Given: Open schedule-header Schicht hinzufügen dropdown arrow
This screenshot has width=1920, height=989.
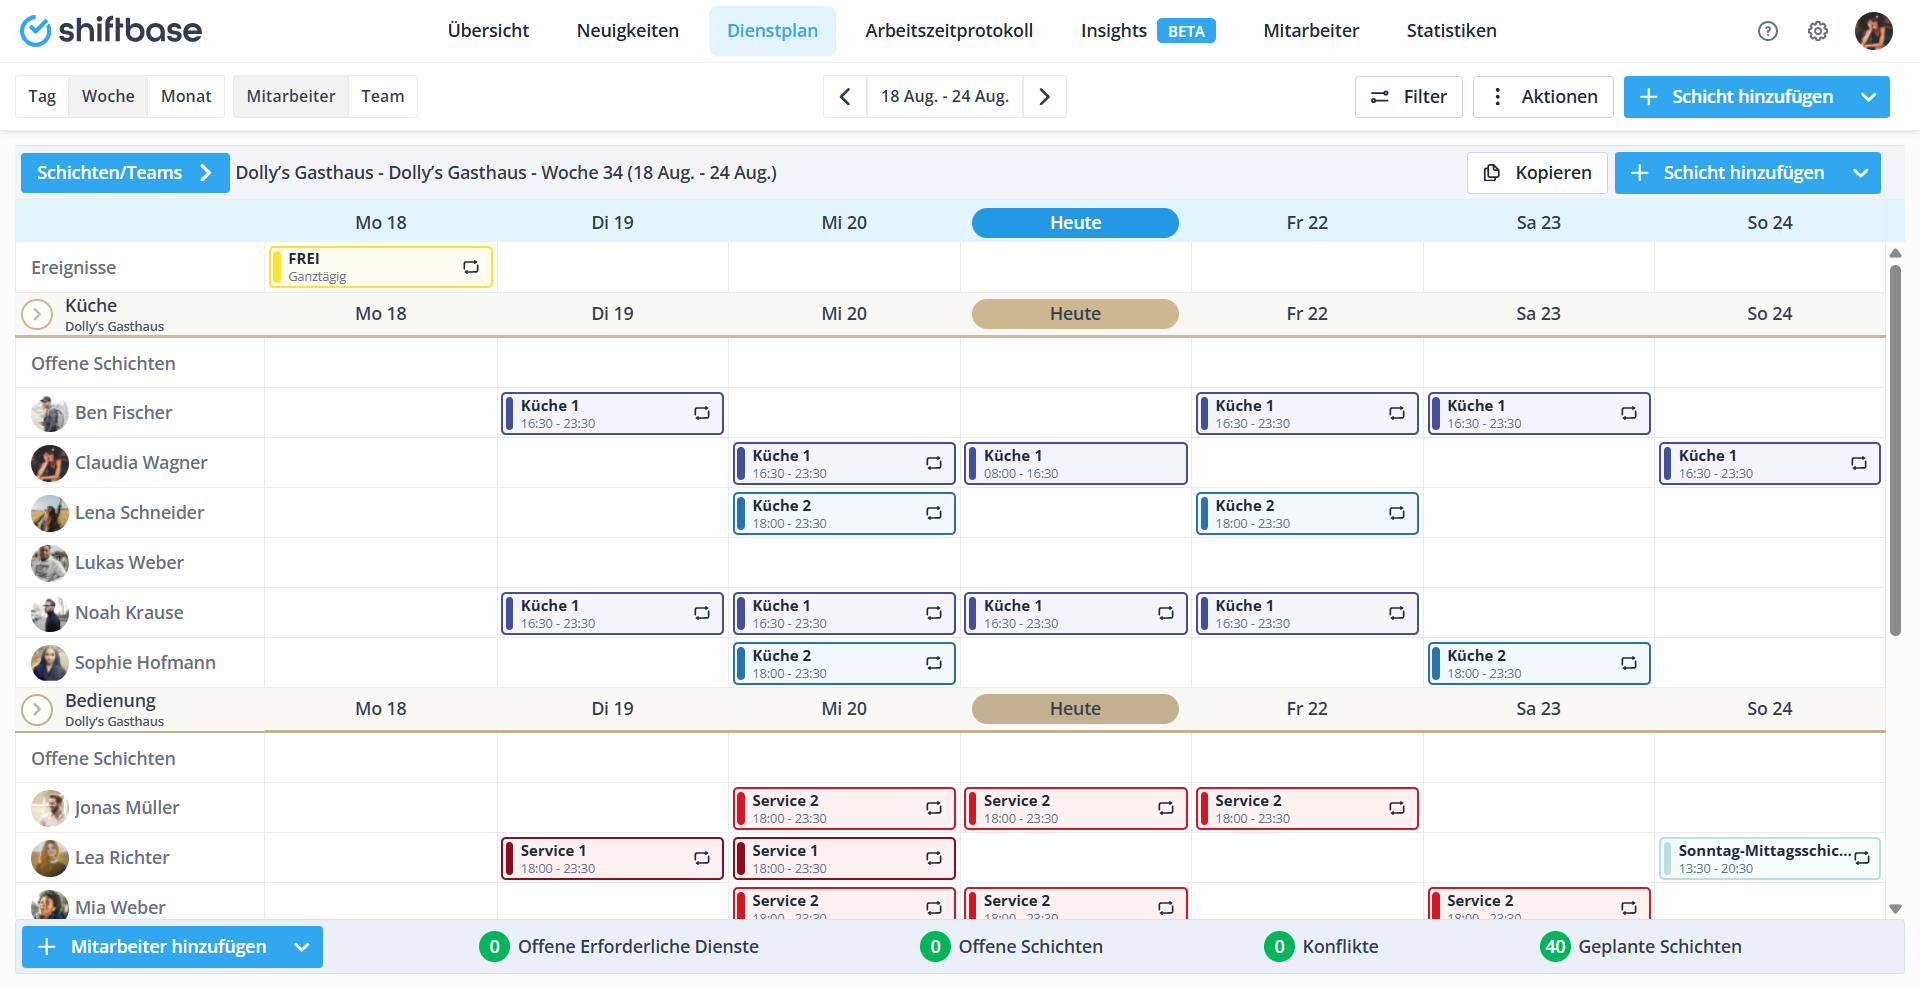Looking at the screenshot, I should click(1860, 173).
